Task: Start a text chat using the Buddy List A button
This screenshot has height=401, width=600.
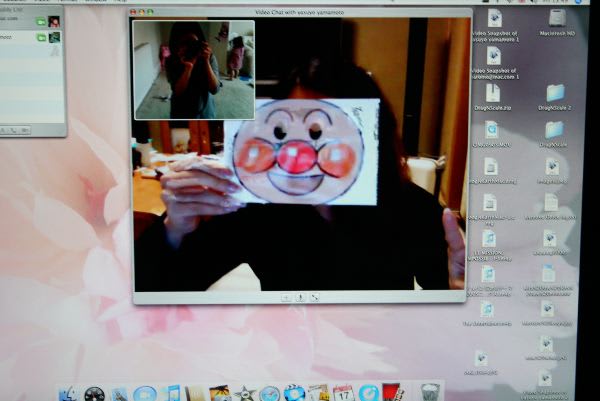Action: point(3,130)
